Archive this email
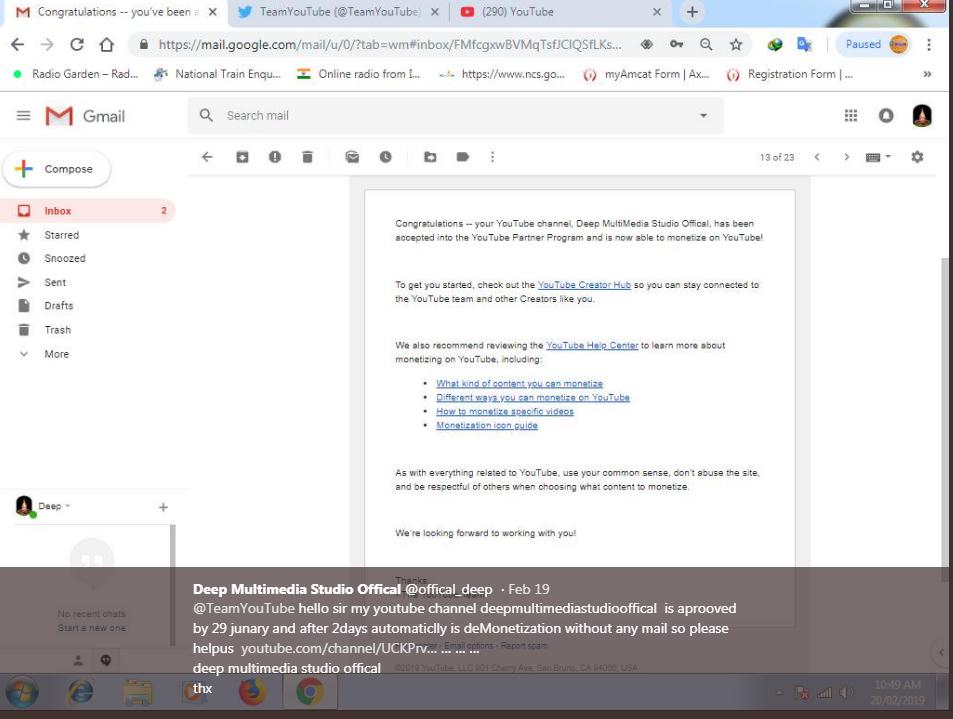Viewport: 953px width, 719px height. coord(242,157)
